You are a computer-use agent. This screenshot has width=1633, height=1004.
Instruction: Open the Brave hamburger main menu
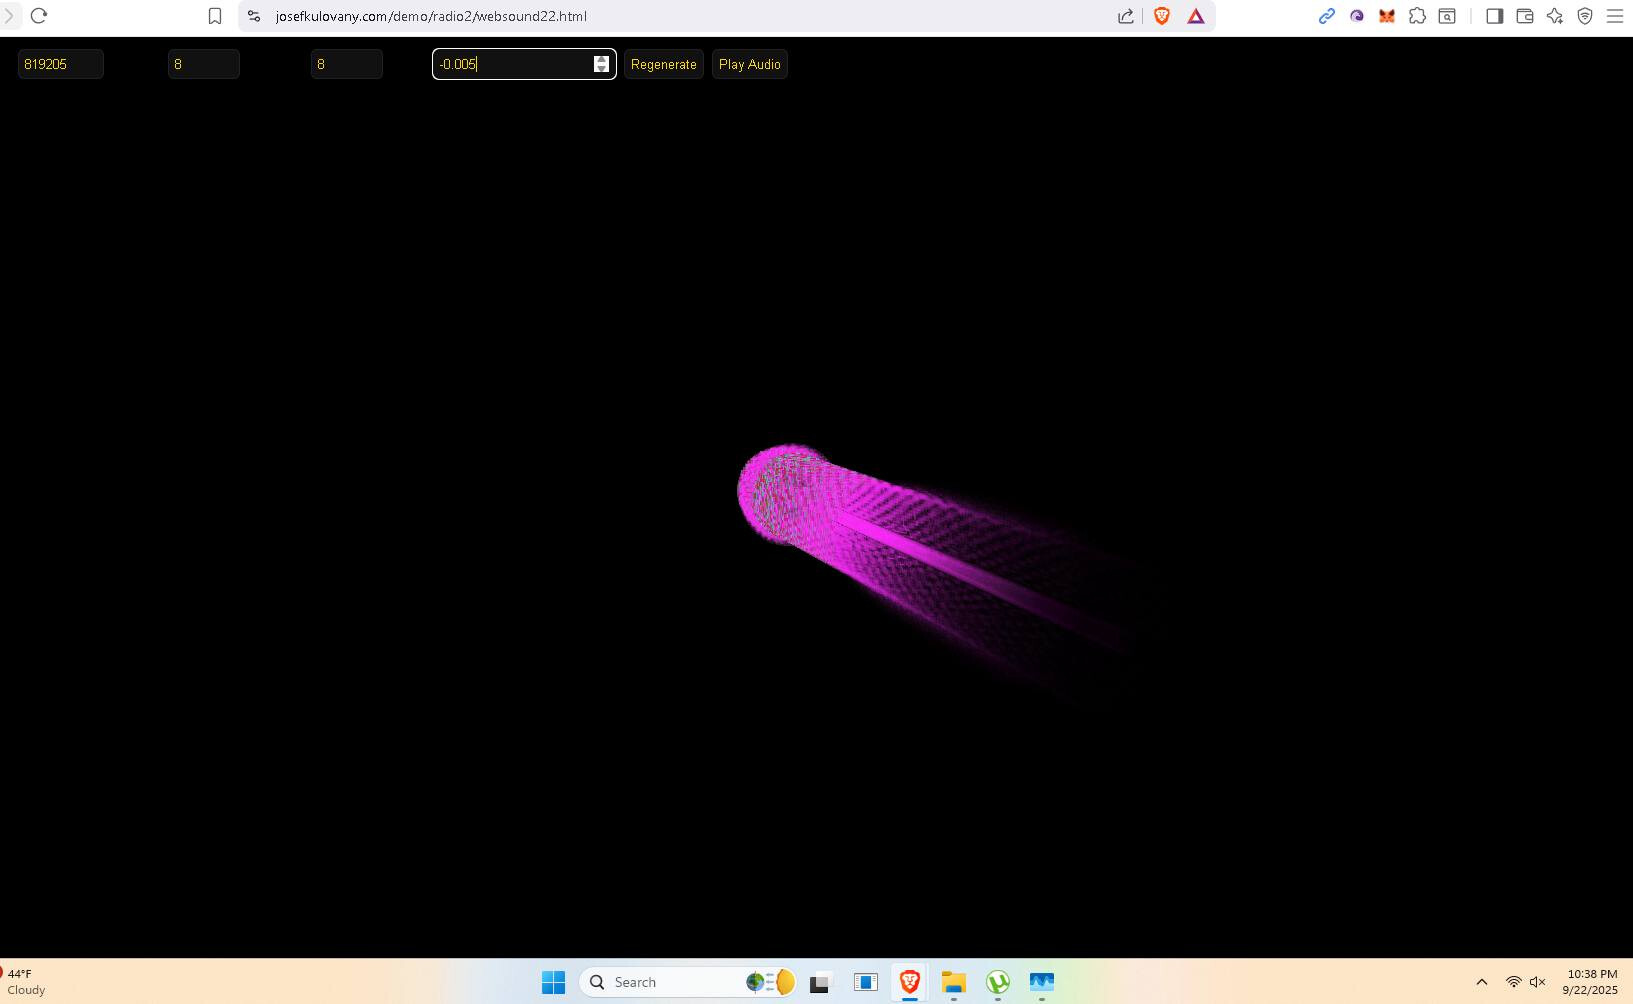coord(1615,16)
